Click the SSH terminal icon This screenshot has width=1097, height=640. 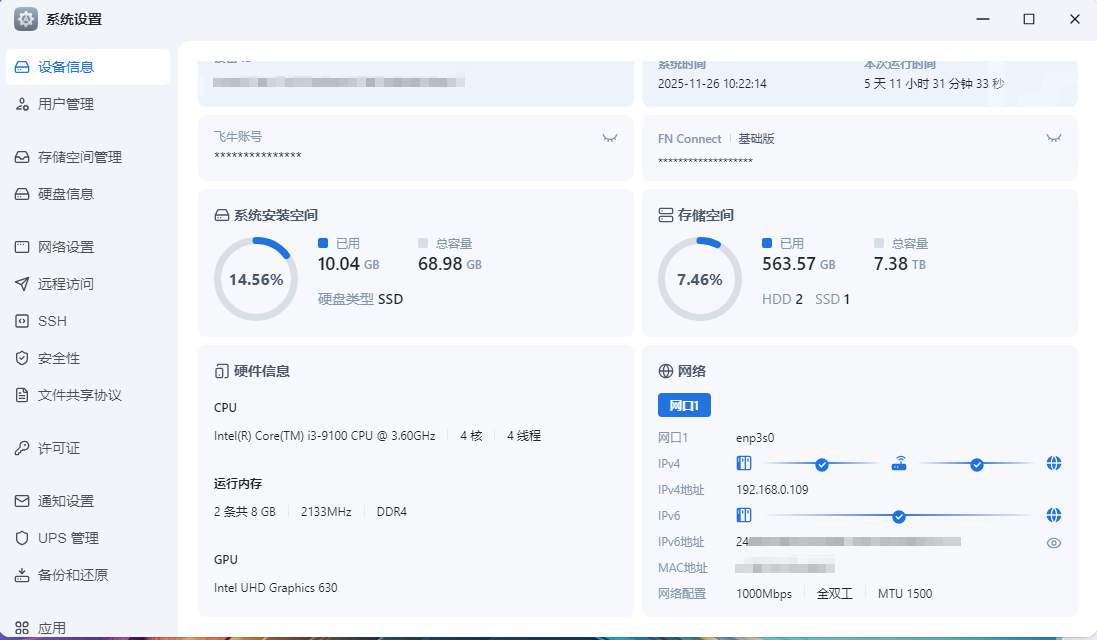tap(22, 321)
